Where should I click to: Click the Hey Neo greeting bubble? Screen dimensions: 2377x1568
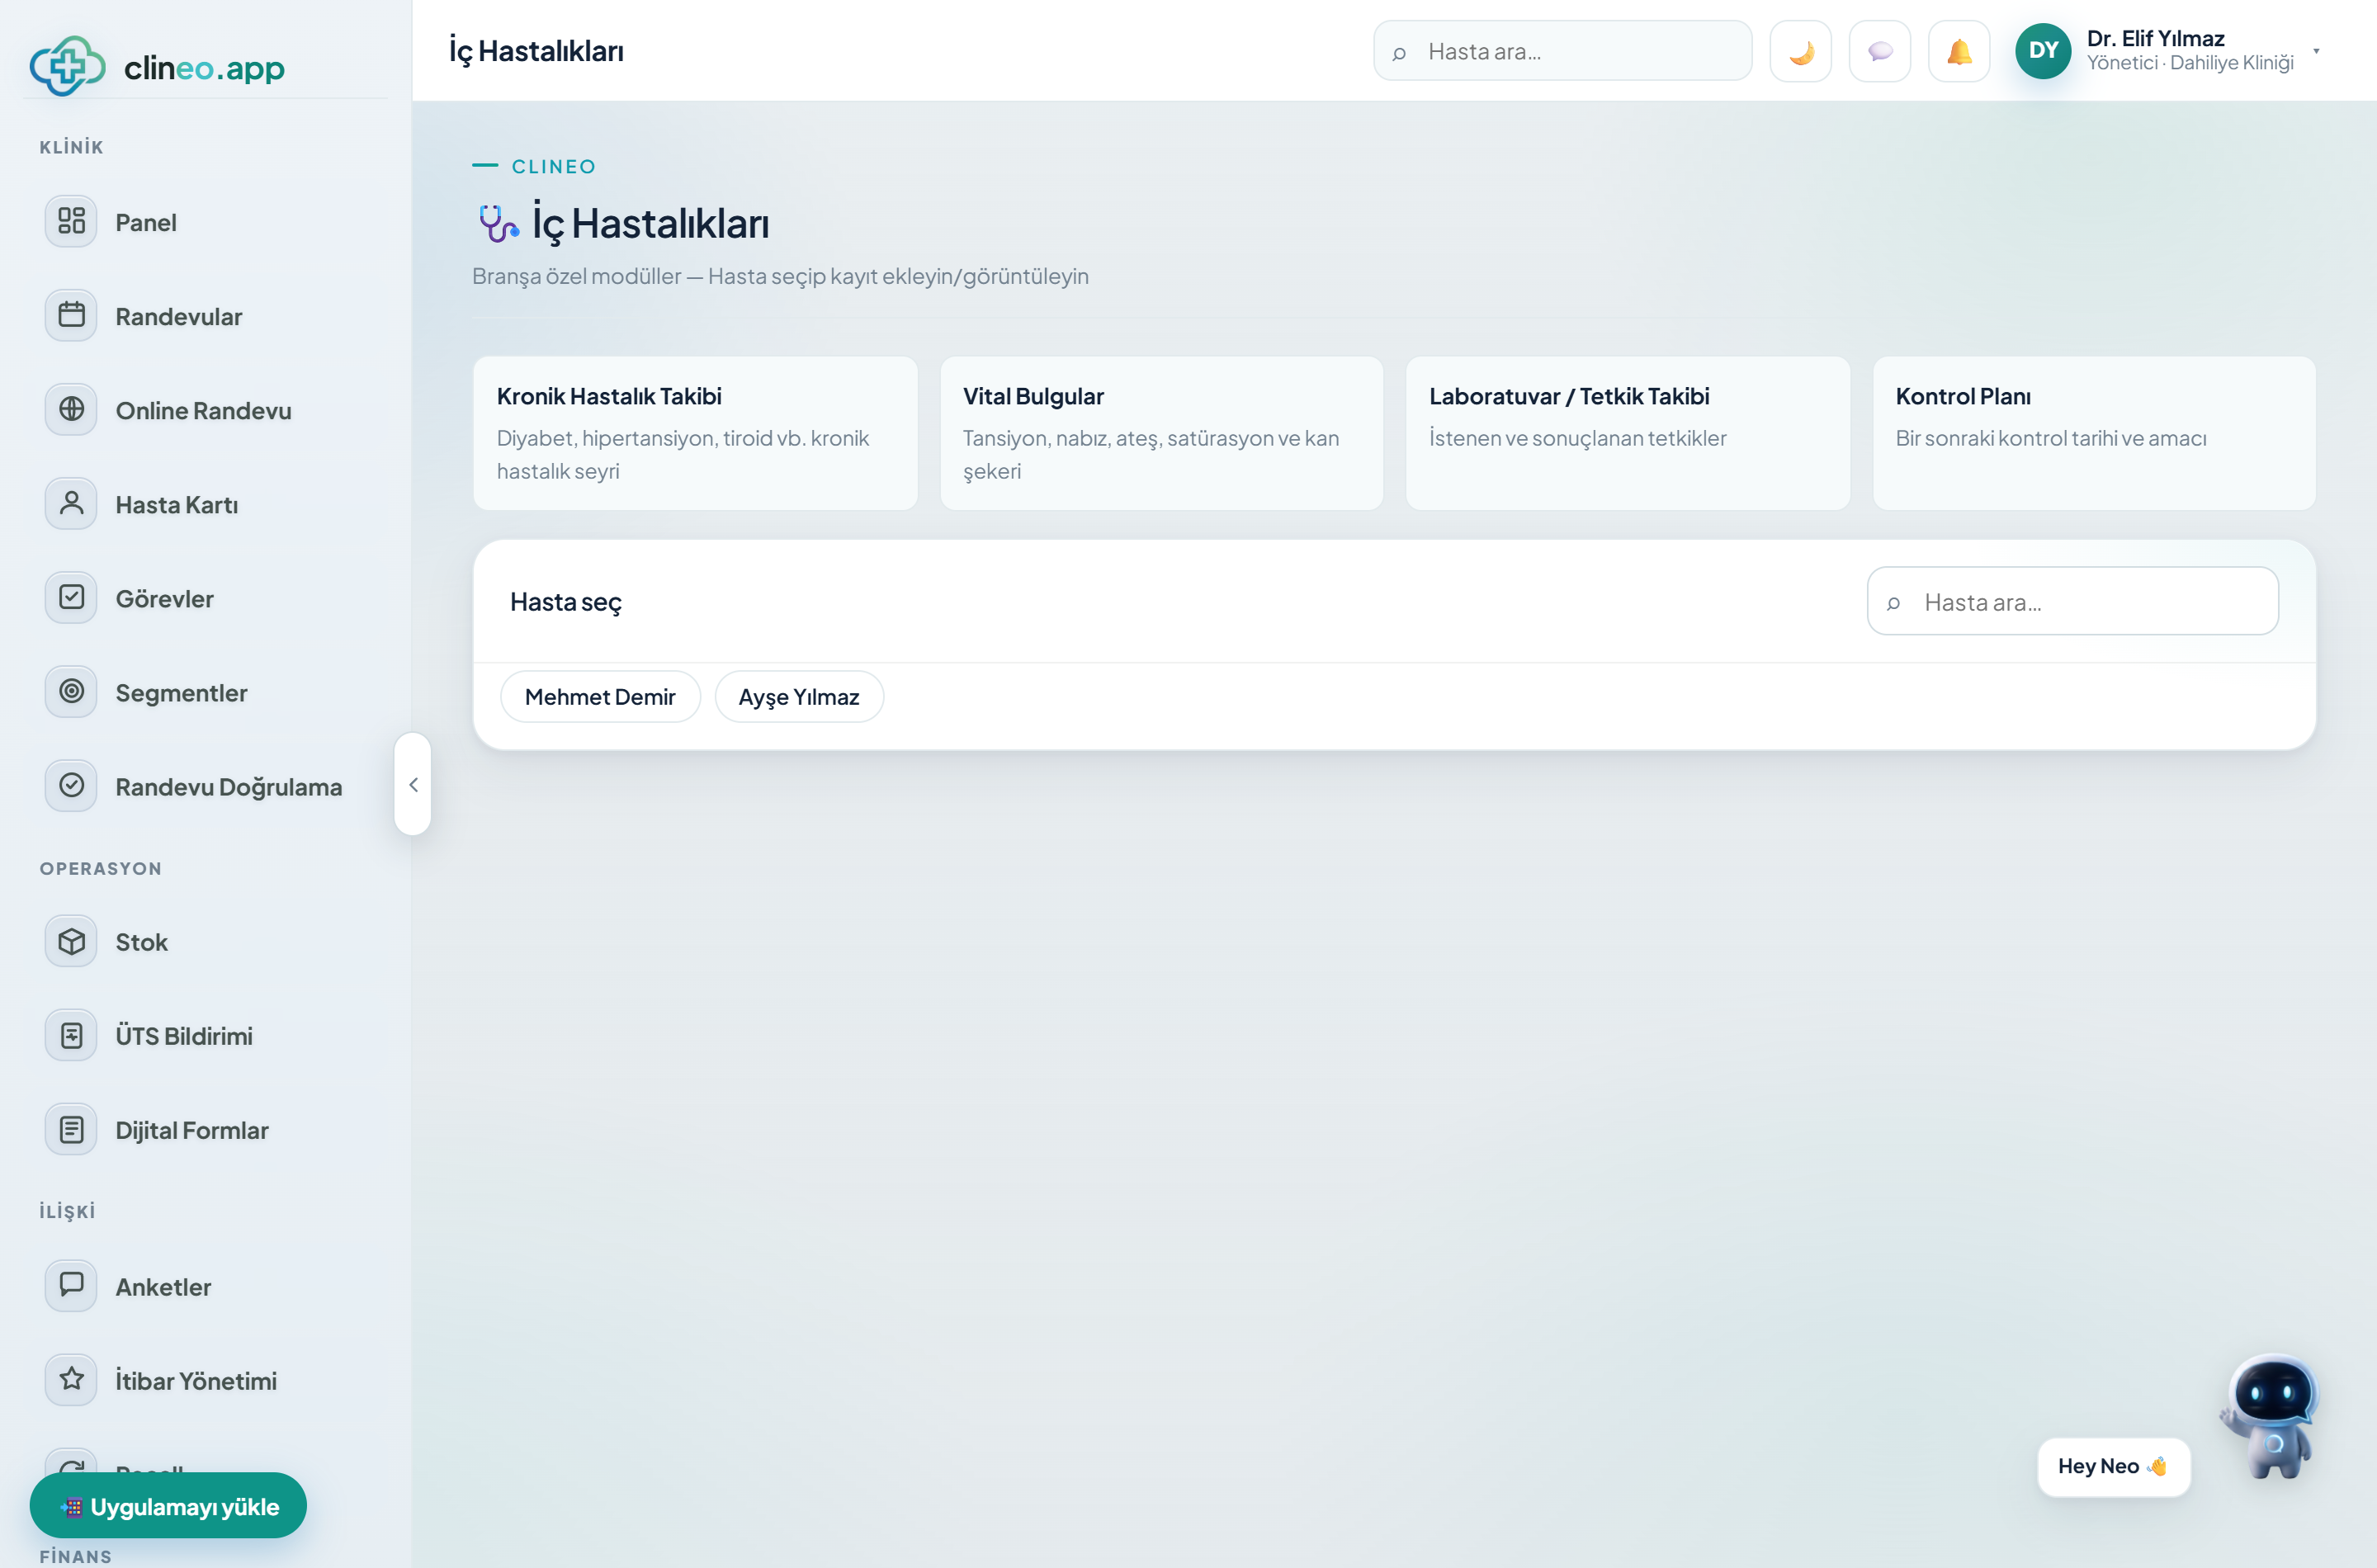[2113, 1466]
